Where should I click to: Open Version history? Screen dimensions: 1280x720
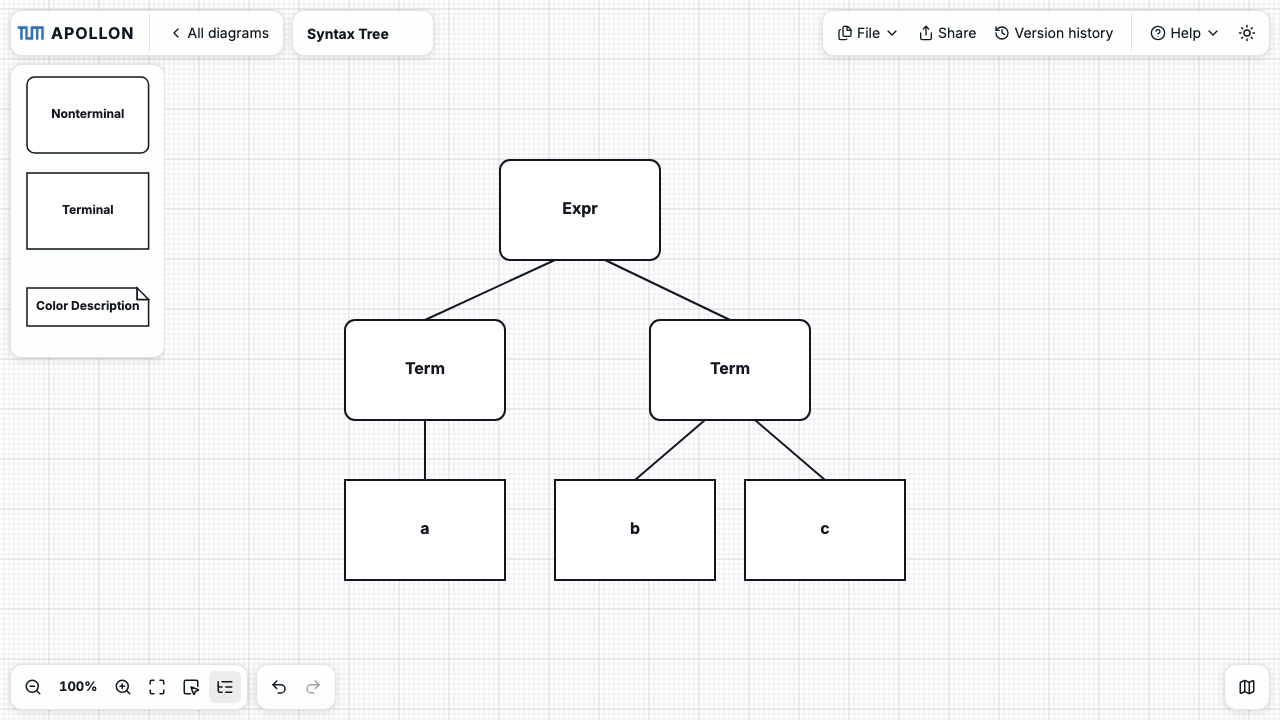pyautogui.click(x=1053, y=33)
